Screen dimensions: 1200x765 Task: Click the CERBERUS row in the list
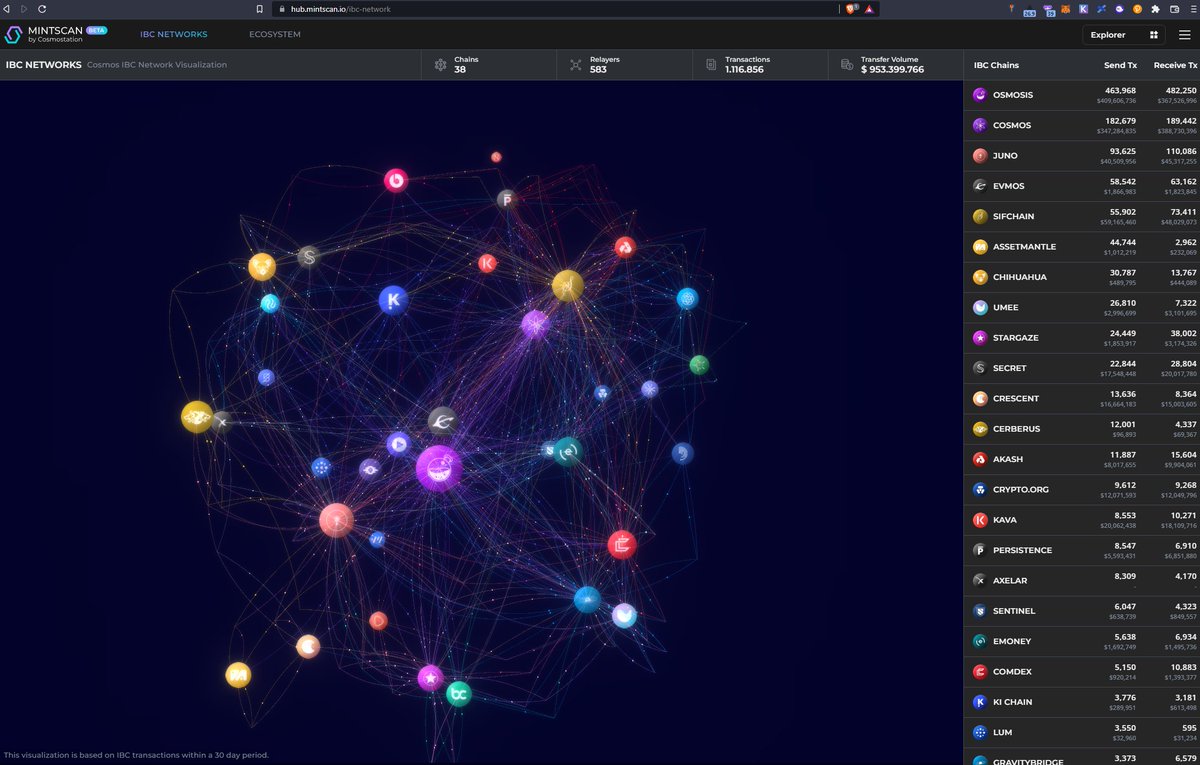[1082, 429]
